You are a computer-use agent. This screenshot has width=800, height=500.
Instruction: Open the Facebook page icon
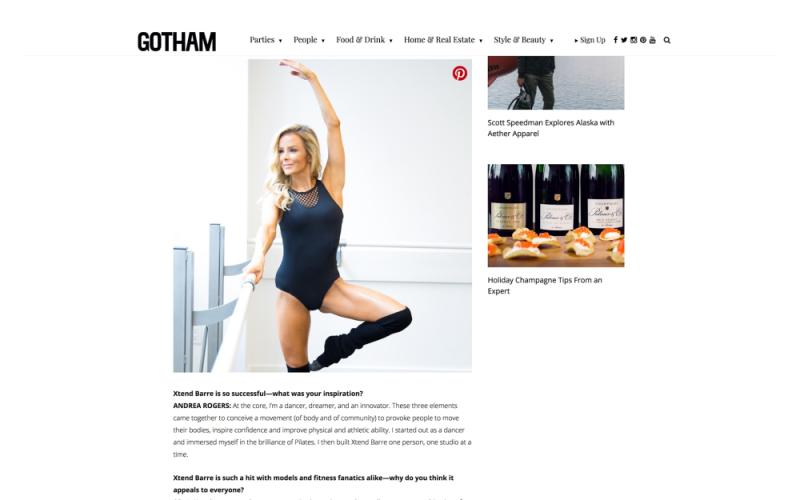point(615,40)
